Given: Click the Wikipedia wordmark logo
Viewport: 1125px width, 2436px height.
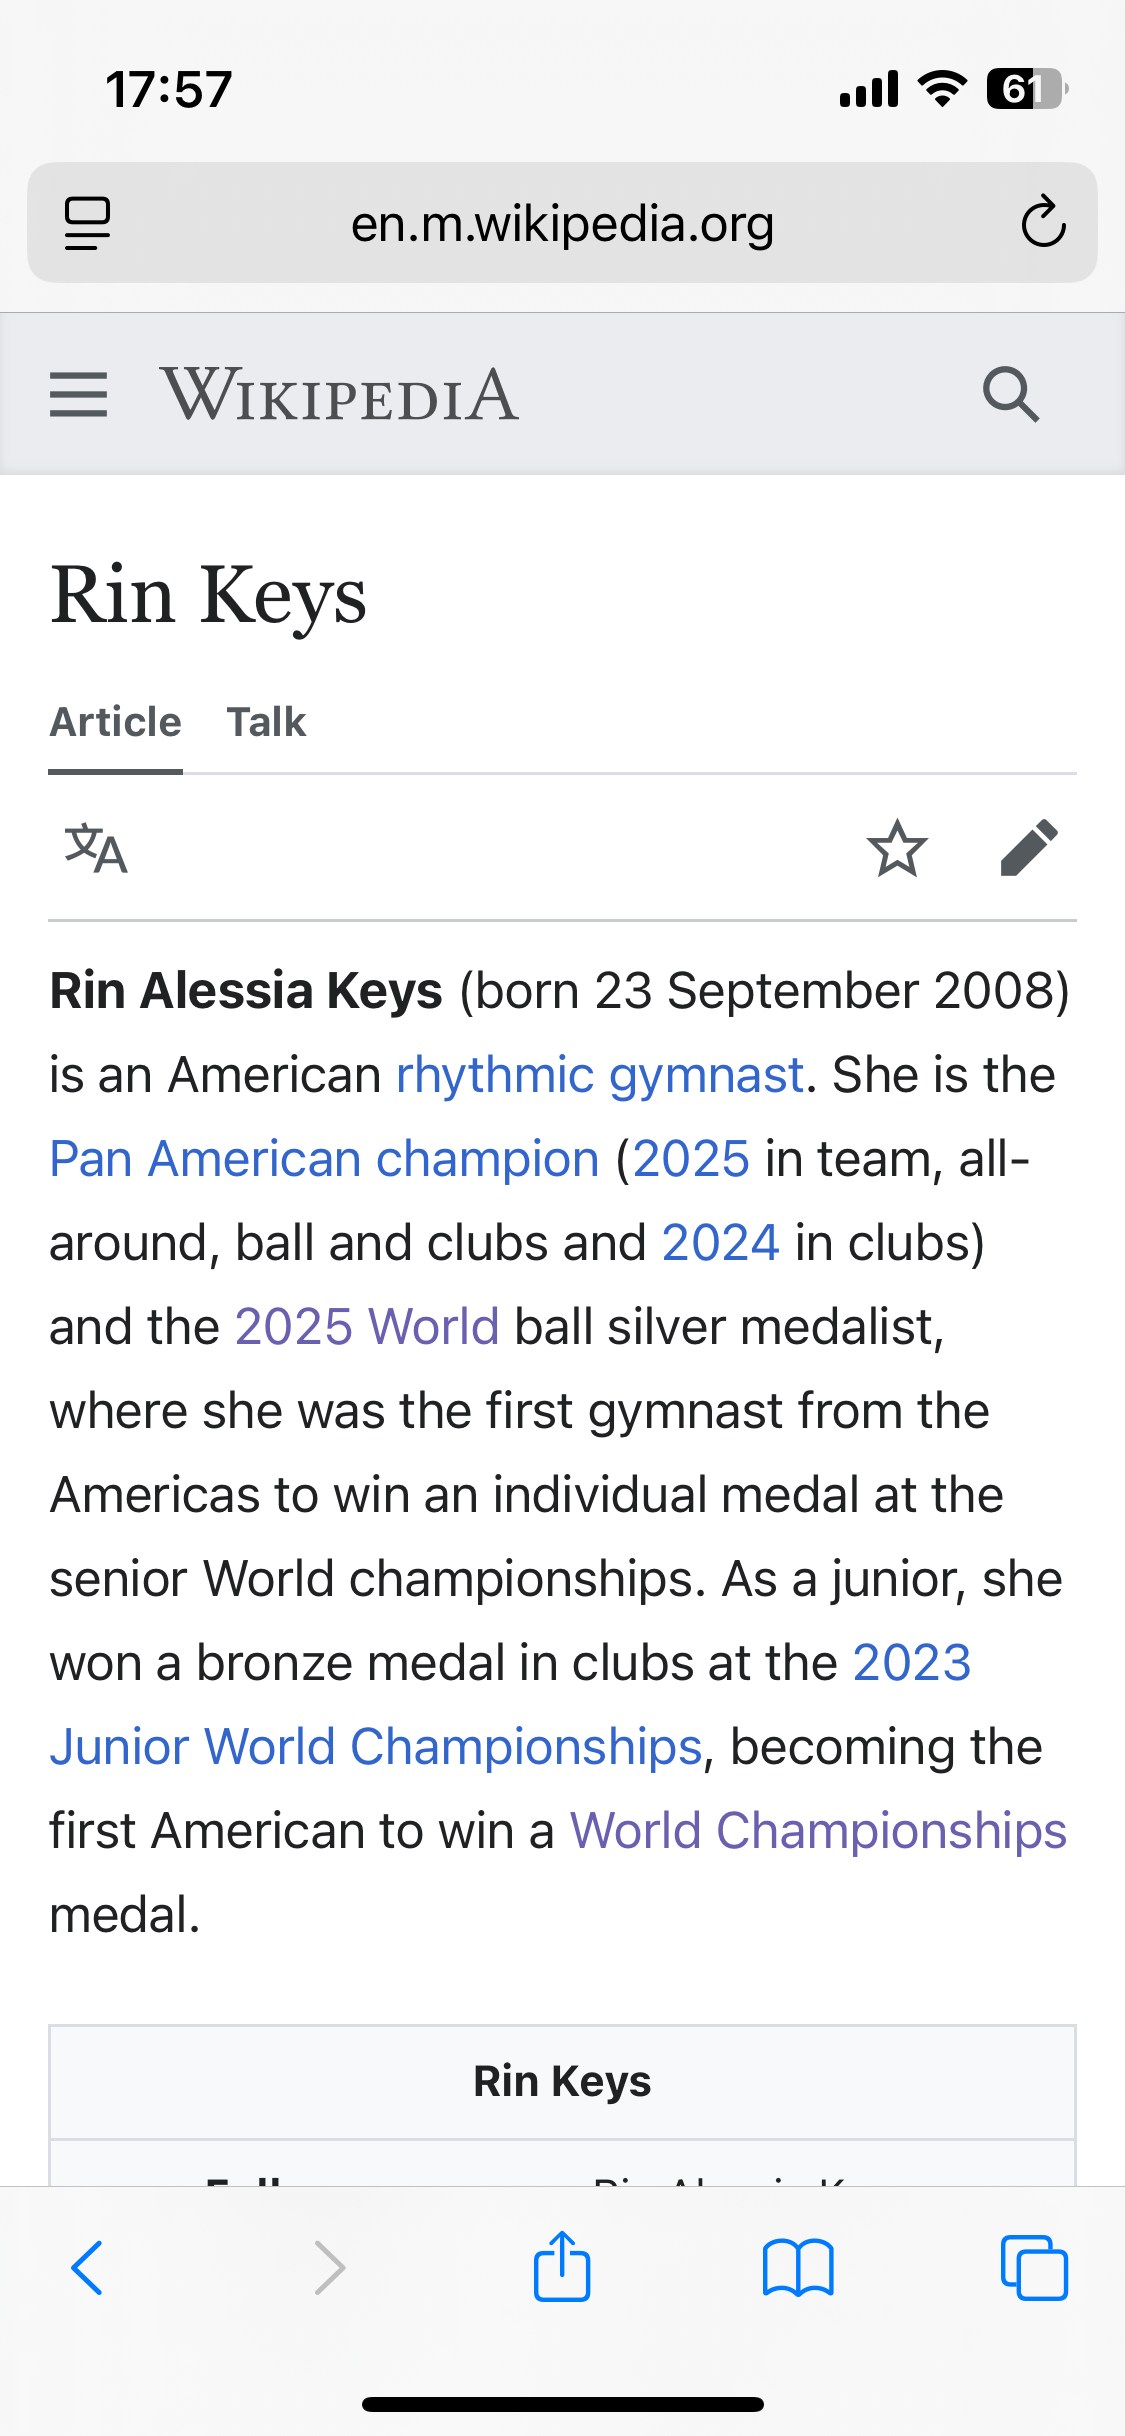Looking at the screenshot, I should [339, 394].
